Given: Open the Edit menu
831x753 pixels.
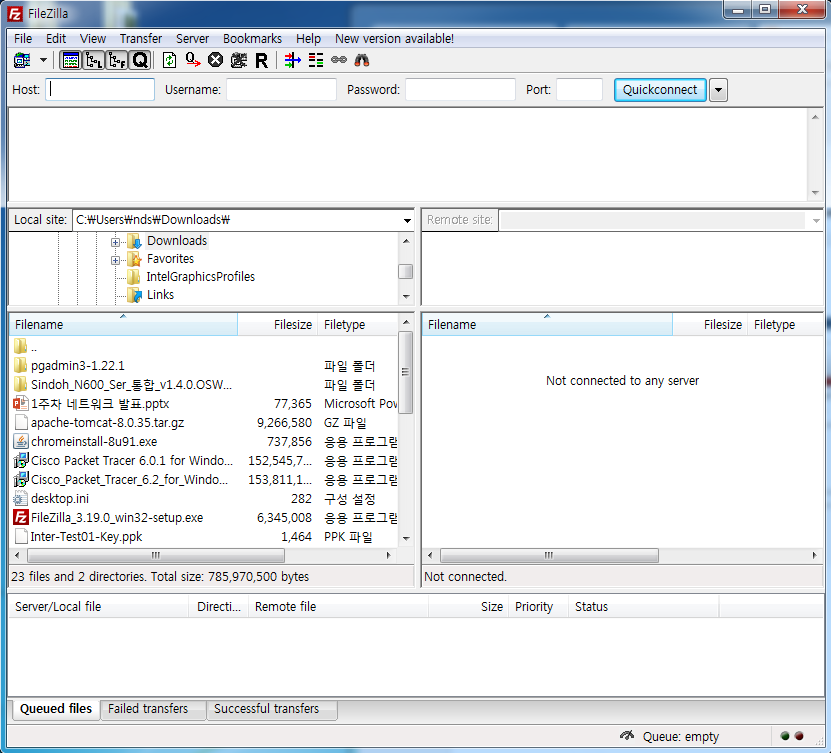Looking at the screenshot, I should pyautogui.click(x=56, y=39).
